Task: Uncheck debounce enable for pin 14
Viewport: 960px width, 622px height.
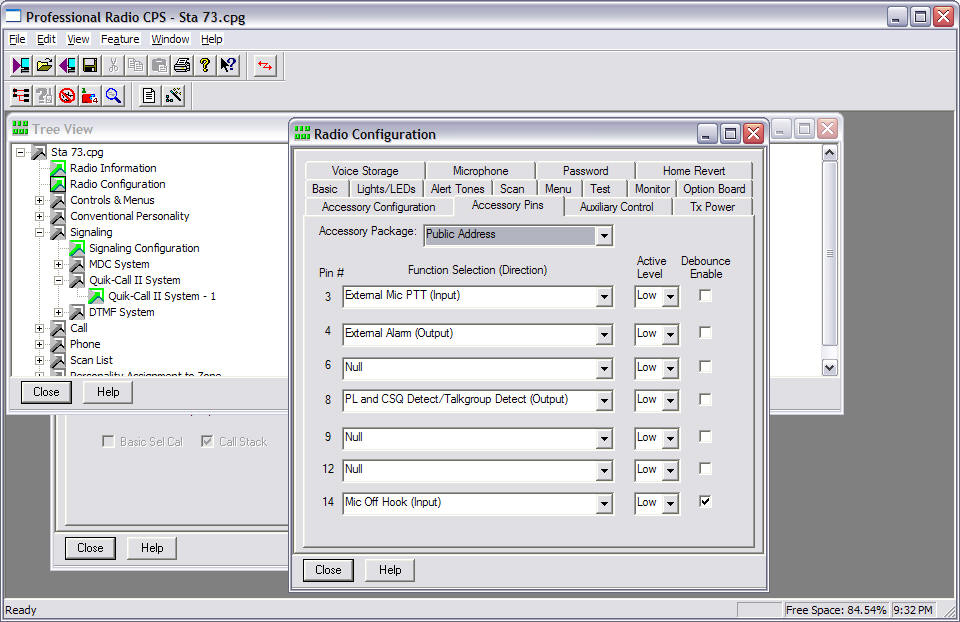Action: [706, 502]
